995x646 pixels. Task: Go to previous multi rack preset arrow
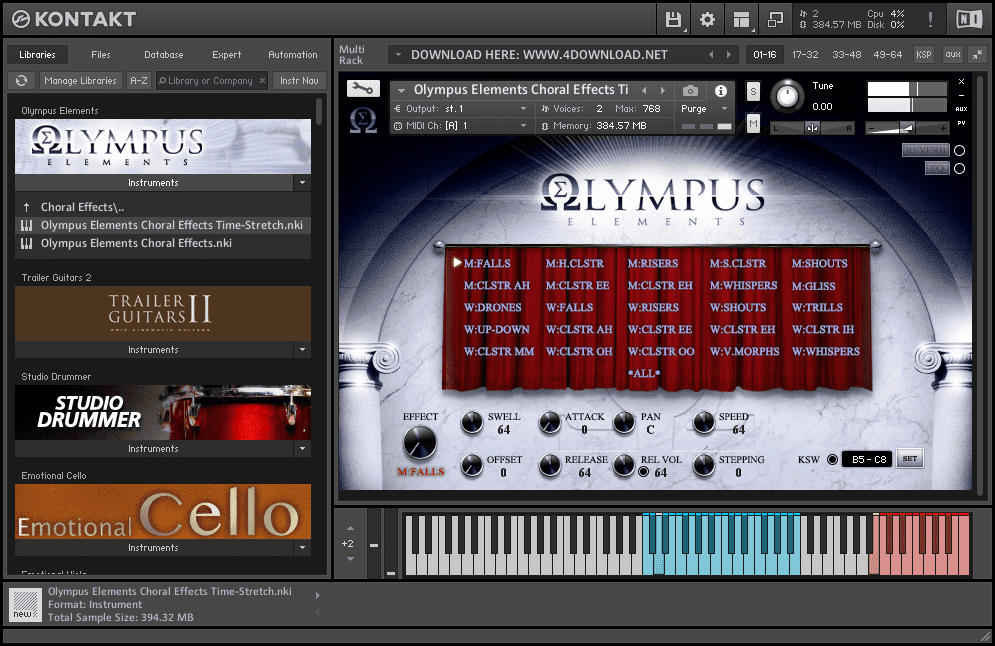pos(711,55)
